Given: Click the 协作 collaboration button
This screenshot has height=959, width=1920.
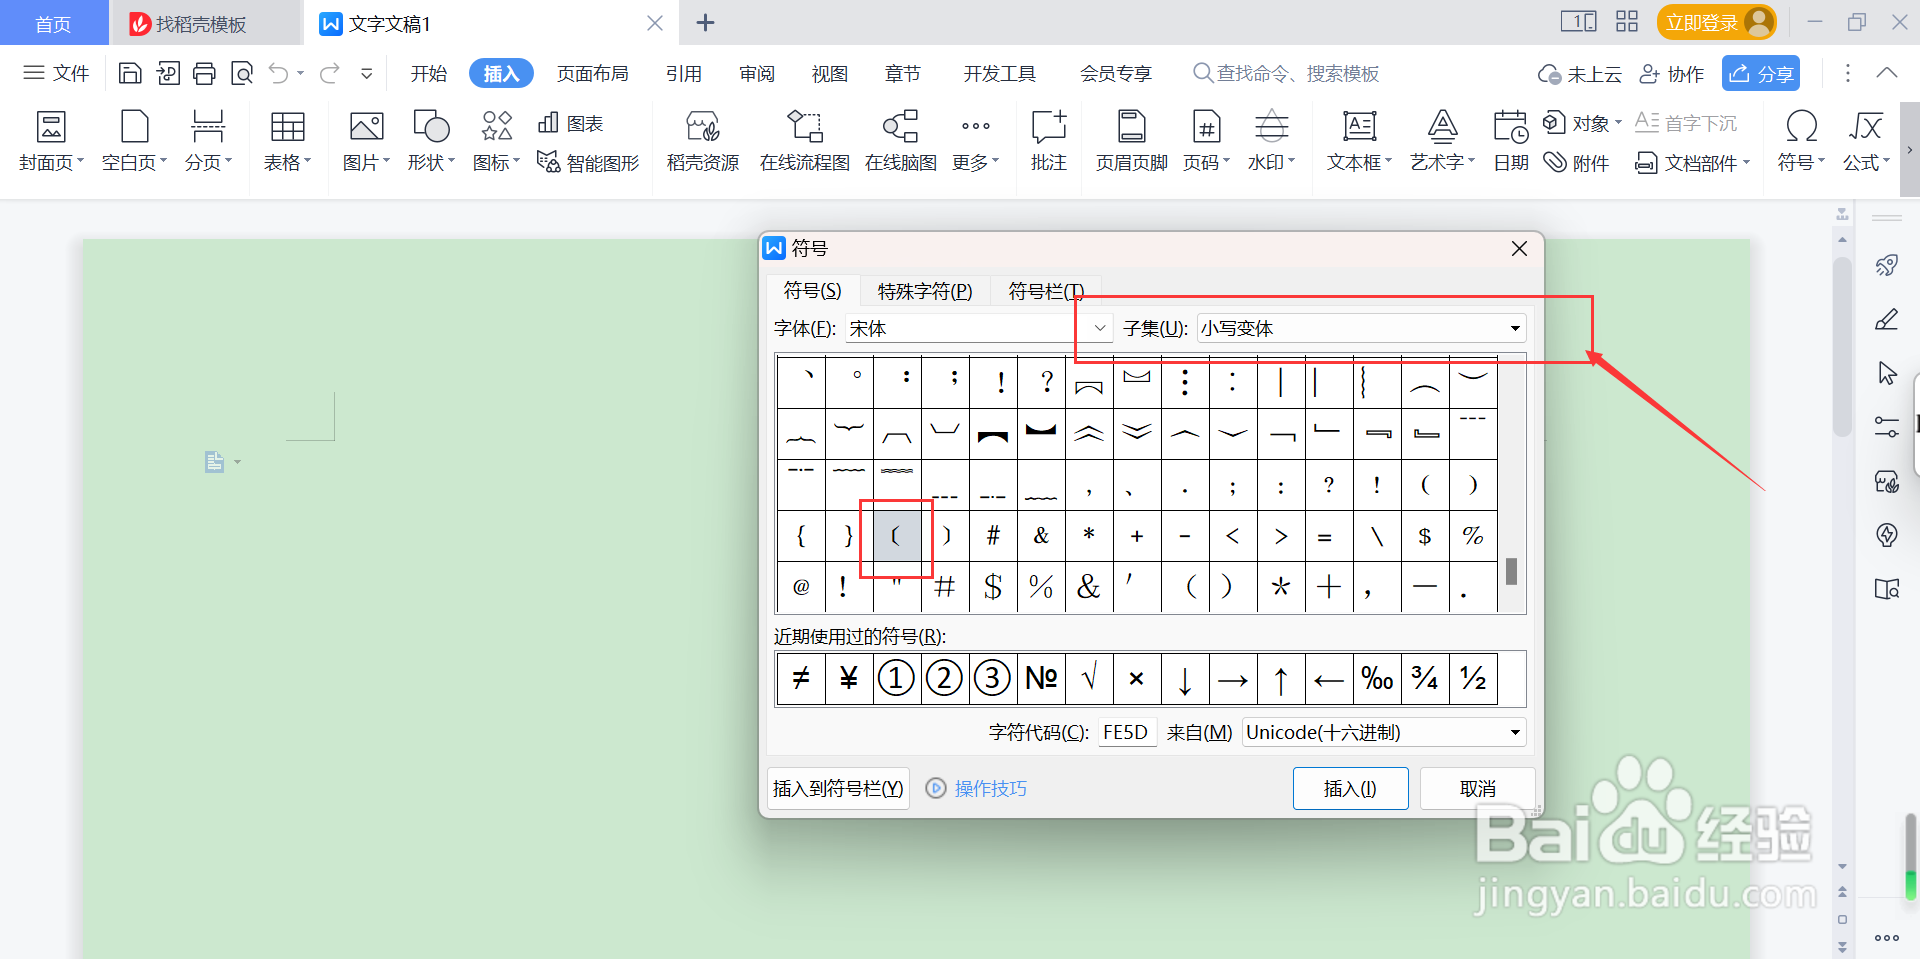Looking at the screenshot, I should 1672,73.
